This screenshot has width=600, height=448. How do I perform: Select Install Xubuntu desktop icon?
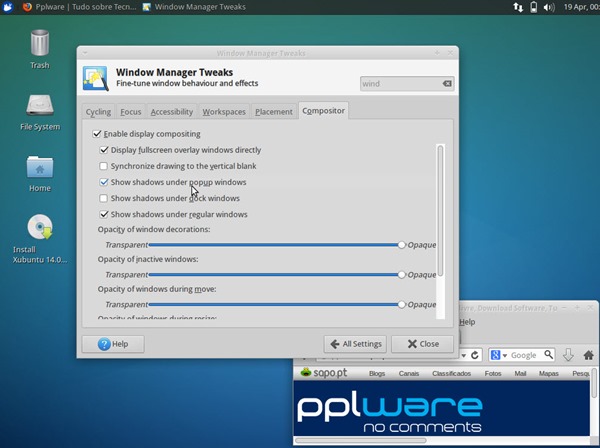(x=40, y=239)
